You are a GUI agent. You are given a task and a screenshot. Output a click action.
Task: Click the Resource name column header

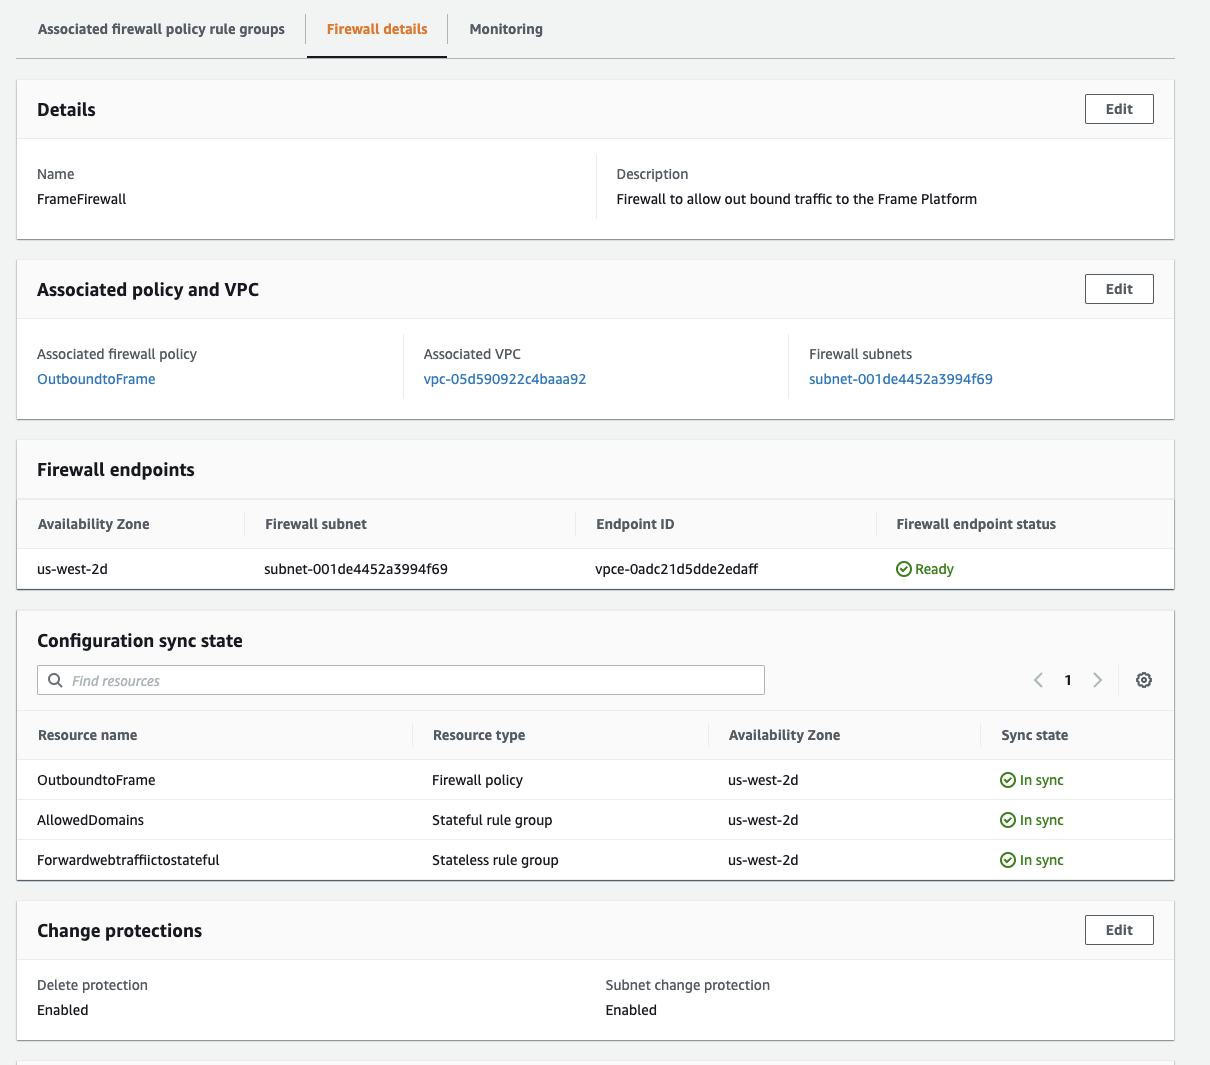pos(88,735)
